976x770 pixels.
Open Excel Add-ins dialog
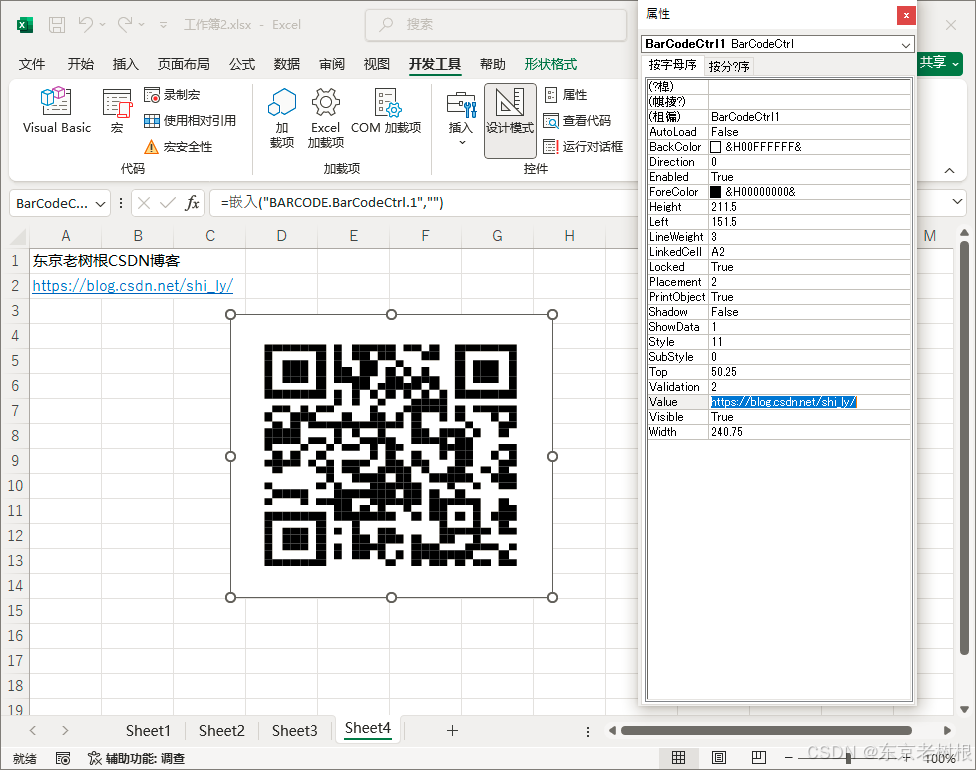326,118
